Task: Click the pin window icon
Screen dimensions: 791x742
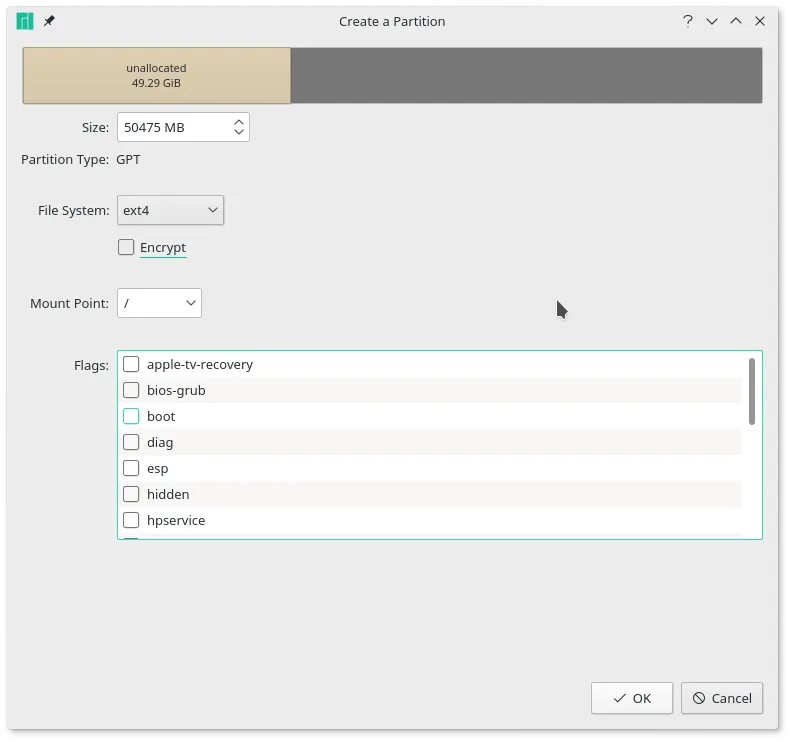Action: [49, 21]
